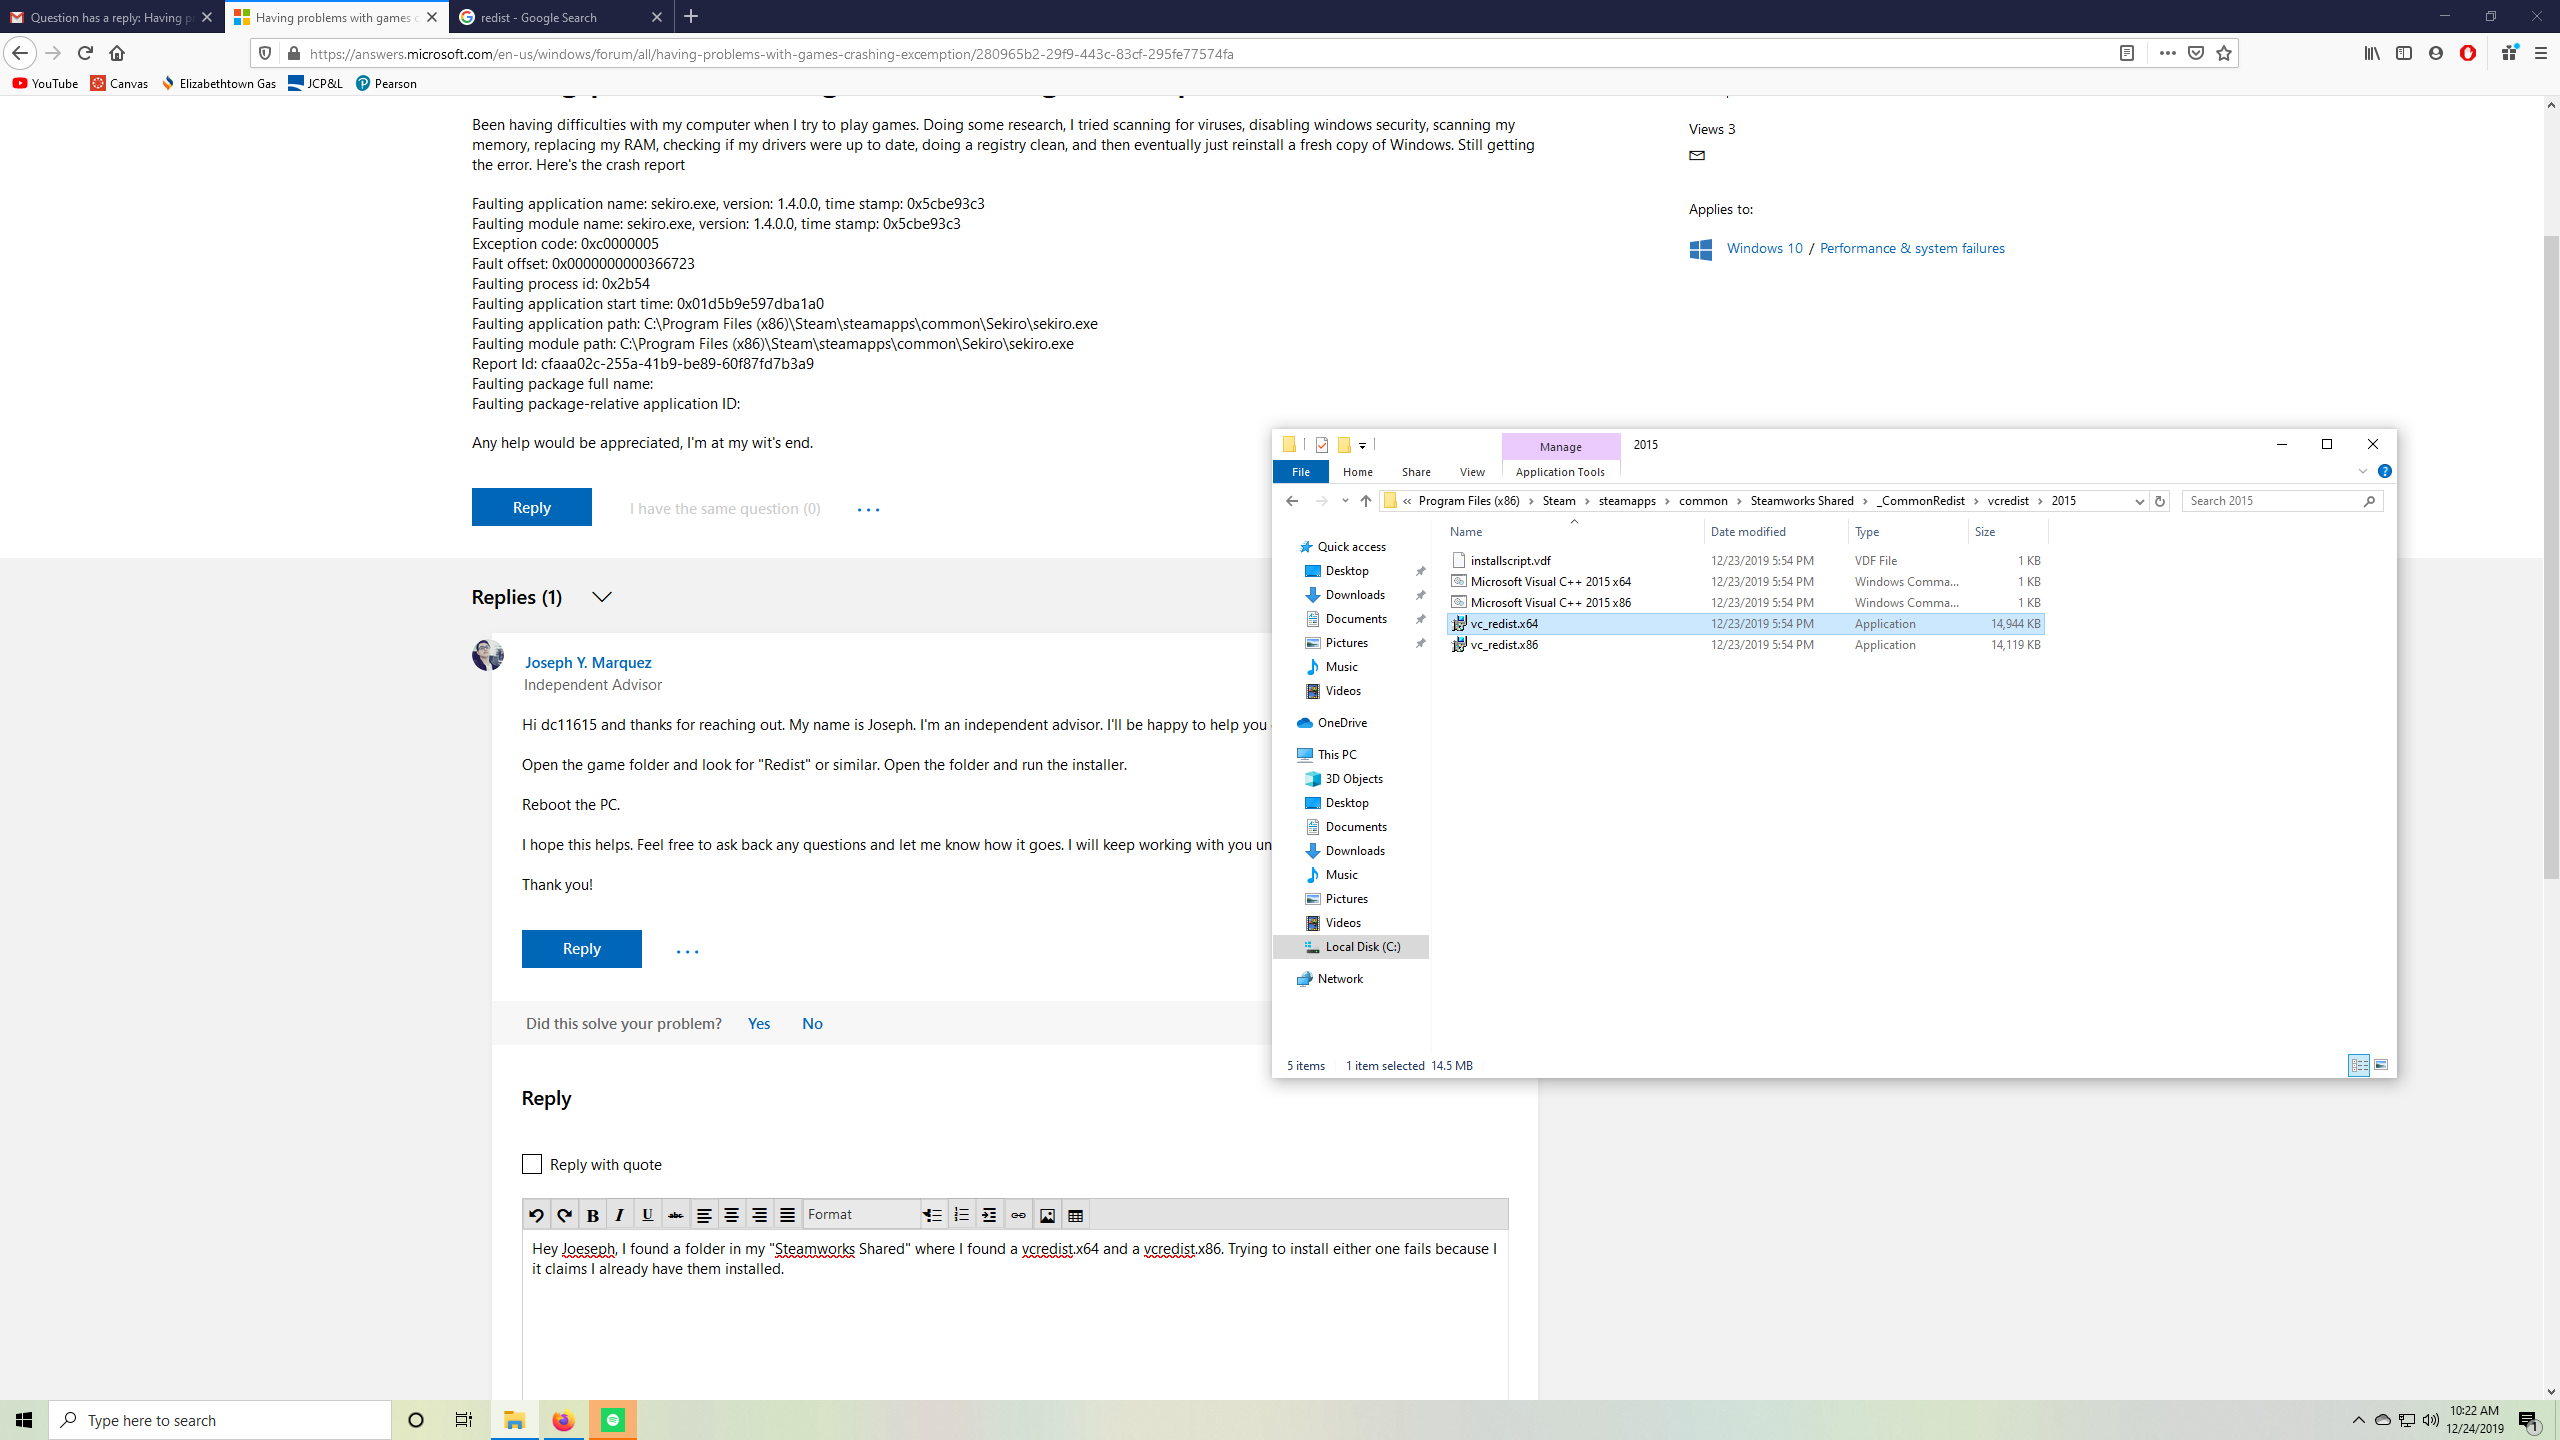The width and height of the screenshot is (2560, 1440).
Task: Select the Insert image icon in reply editor
Action: tap(1046, 1214)
